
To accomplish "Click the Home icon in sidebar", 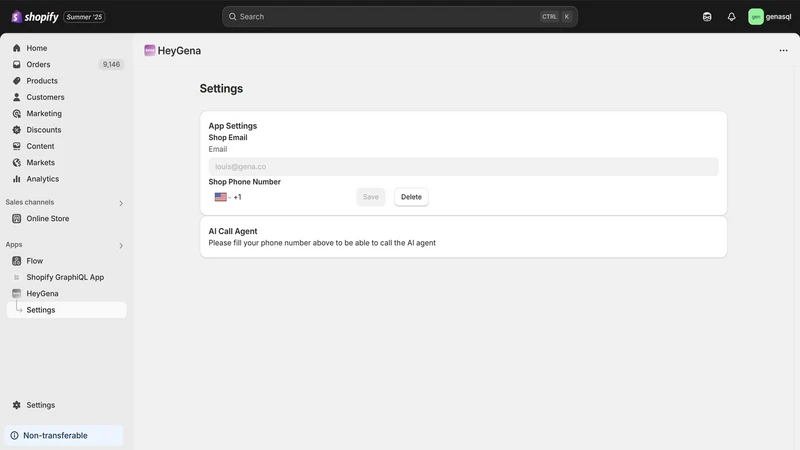I will point(16,48).
